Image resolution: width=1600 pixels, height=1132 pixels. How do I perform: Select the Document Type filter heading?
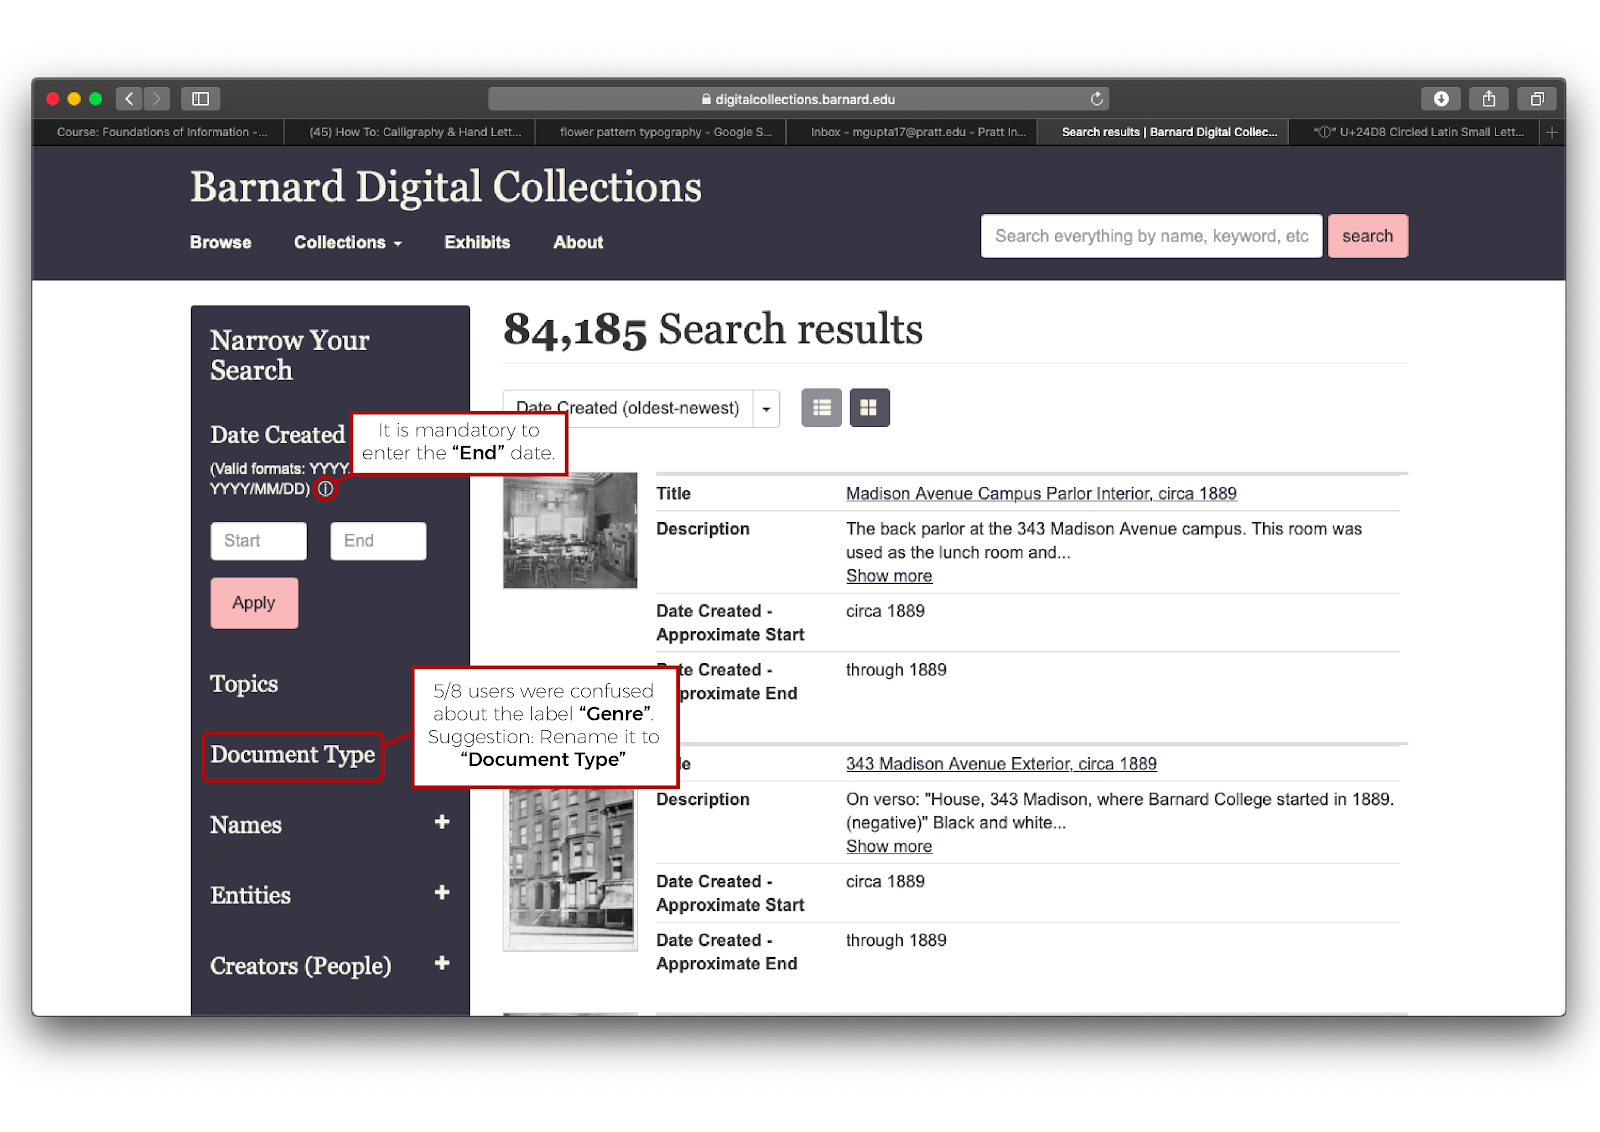pos(293,755)
